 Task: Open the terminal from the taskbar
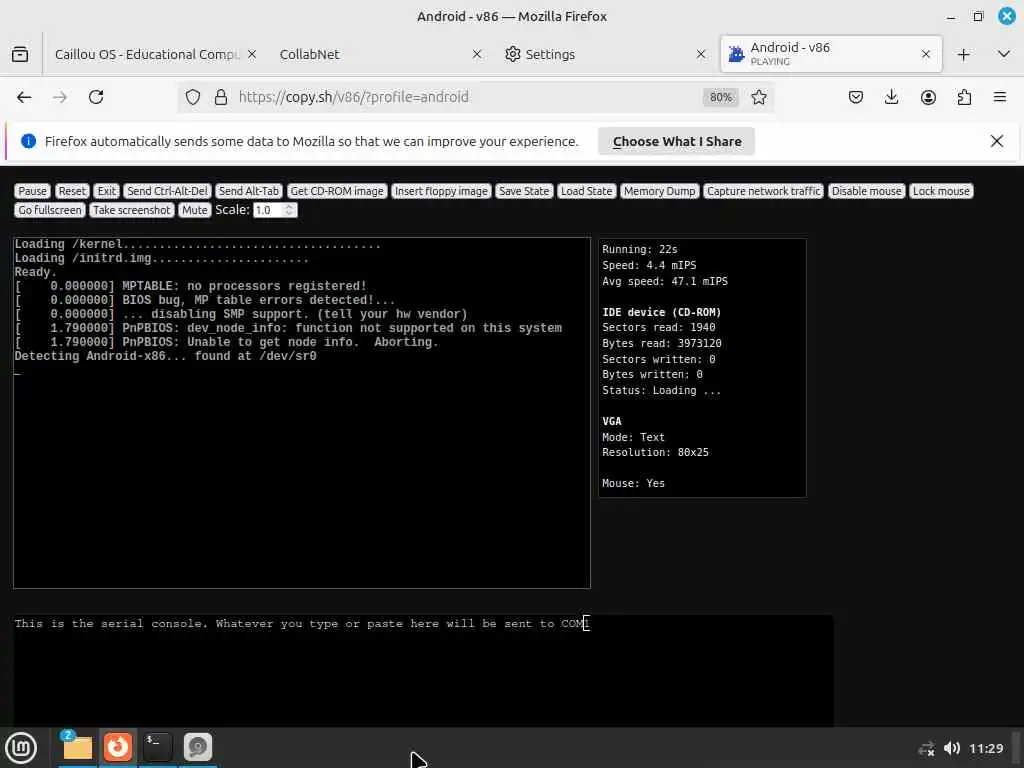(157, 747)
